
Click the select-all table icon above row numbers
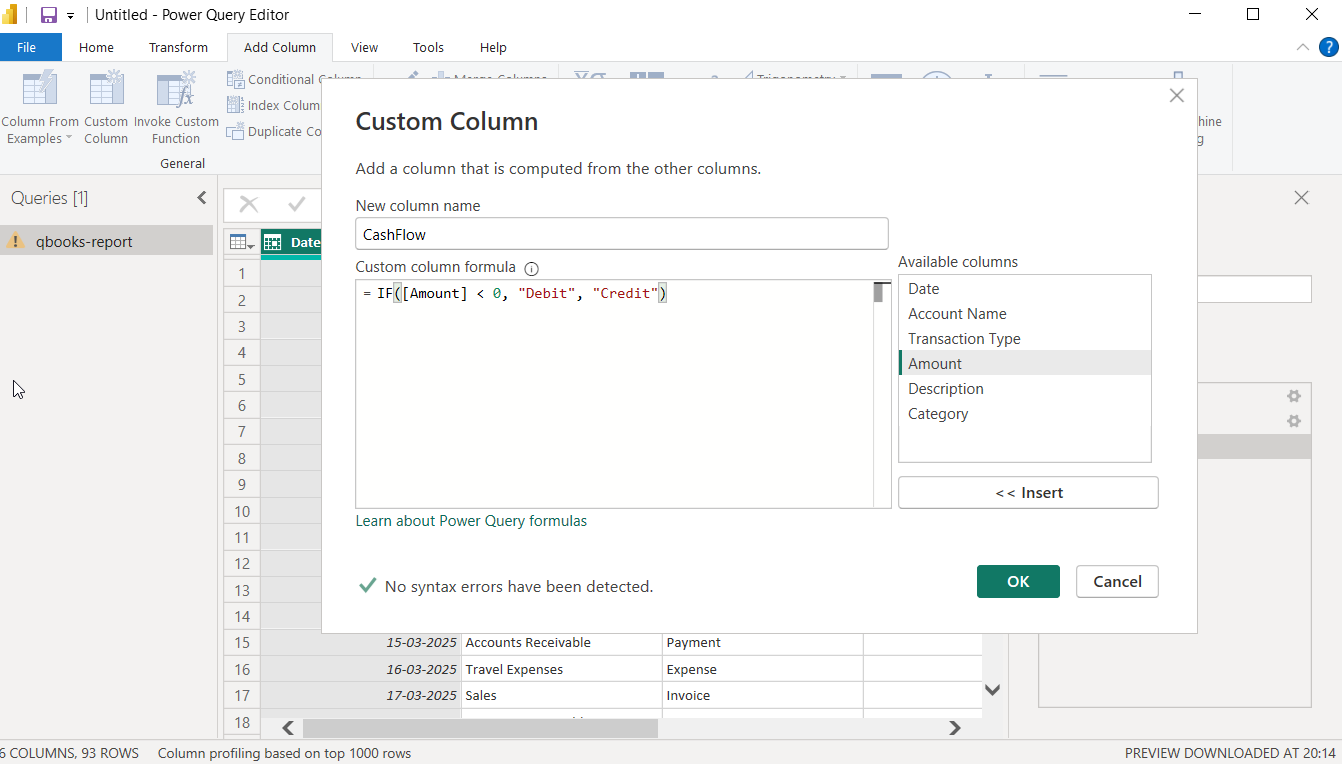pos(239,241)
